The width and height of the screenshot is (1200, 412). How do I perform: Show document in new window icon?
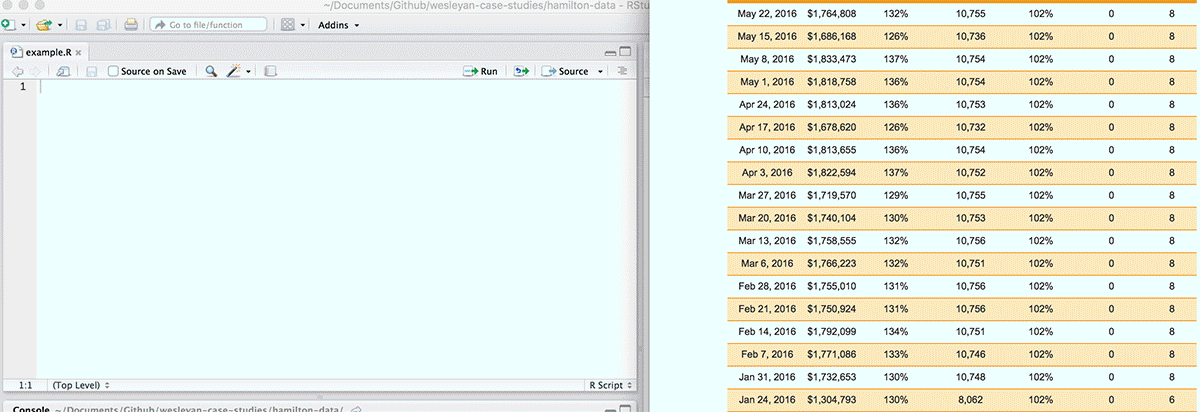tap(63, 71)
